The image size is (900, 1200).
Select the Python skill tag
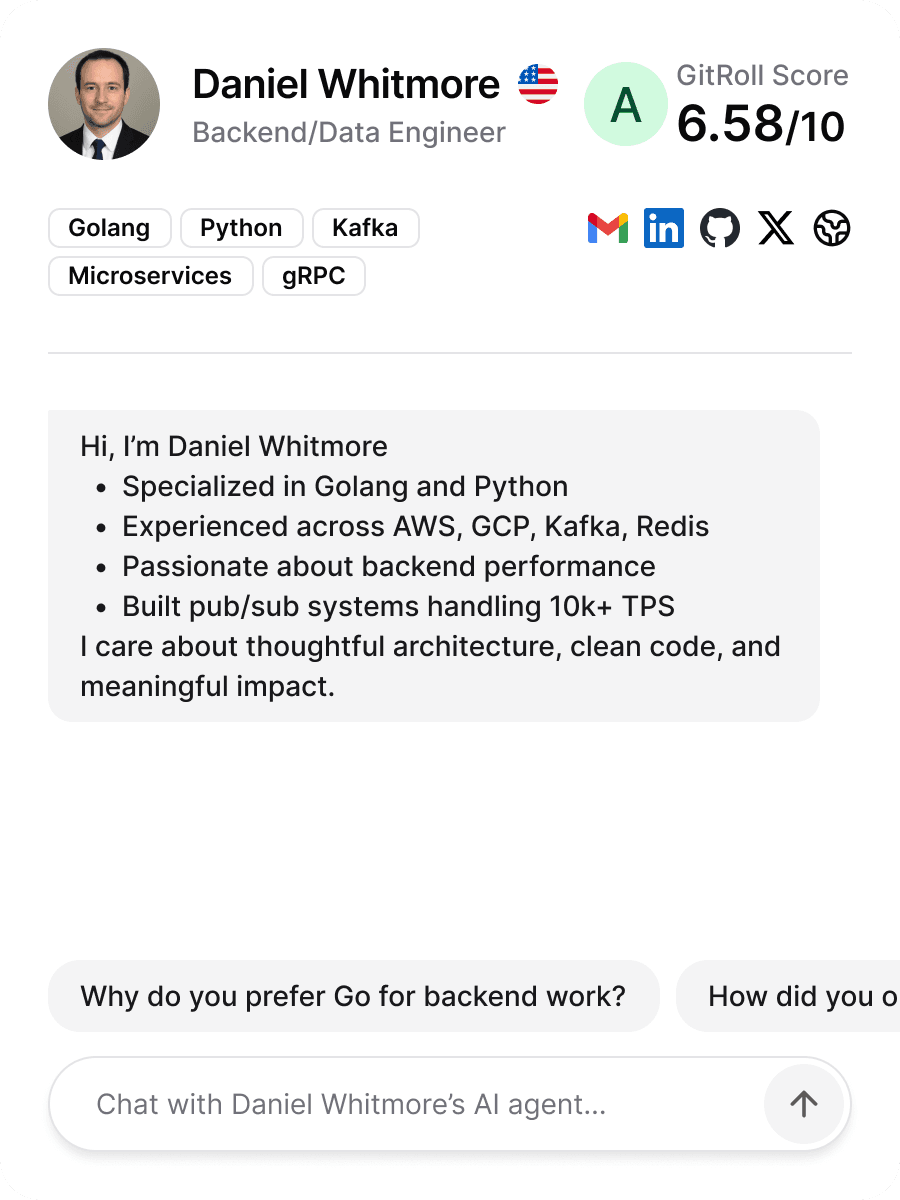tap(241, 228)
